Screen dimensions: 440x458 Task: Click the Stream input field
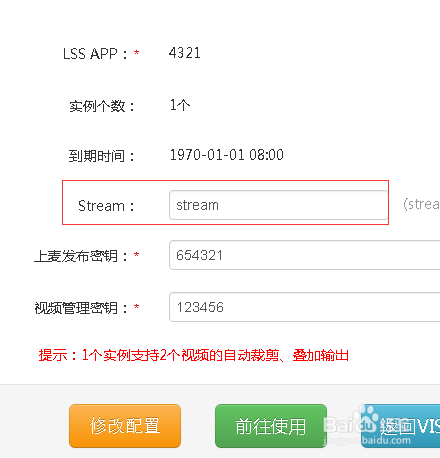click(279, 205)
